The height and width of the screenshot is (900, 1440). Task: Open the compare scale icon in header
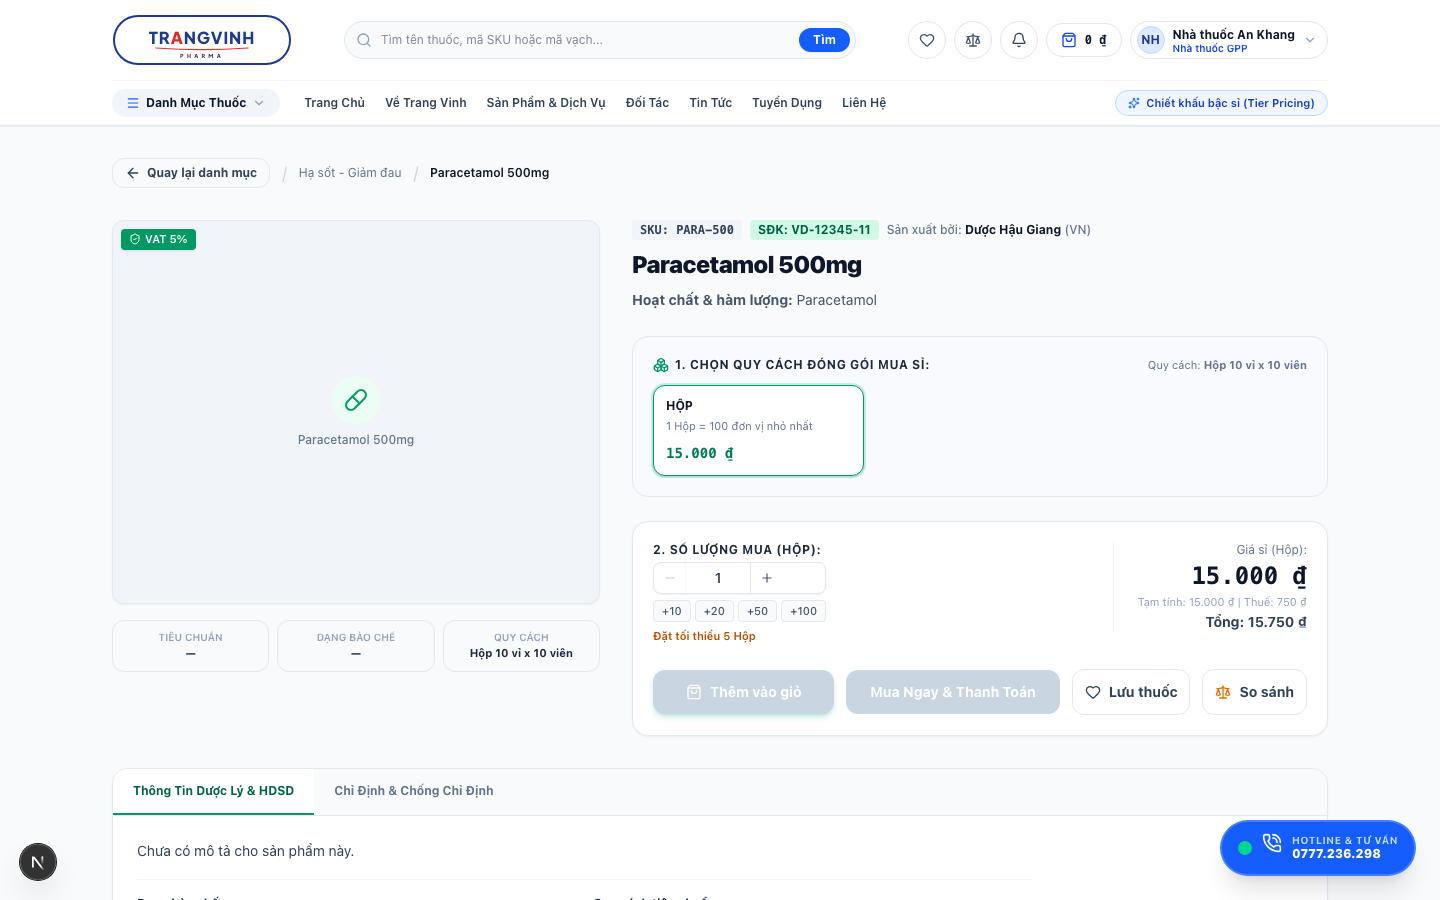[x=973, y=40]
